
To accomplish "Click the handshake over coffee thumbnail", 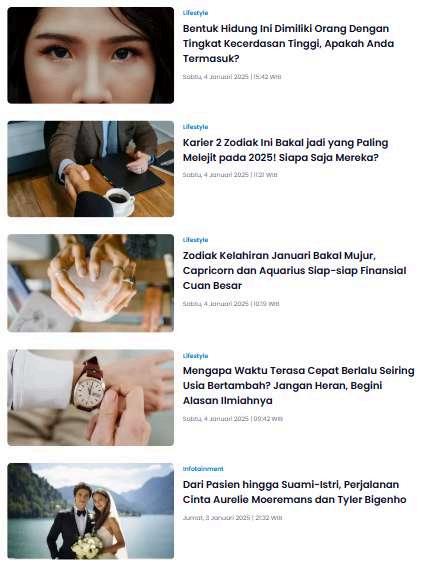I will [90, 169].
